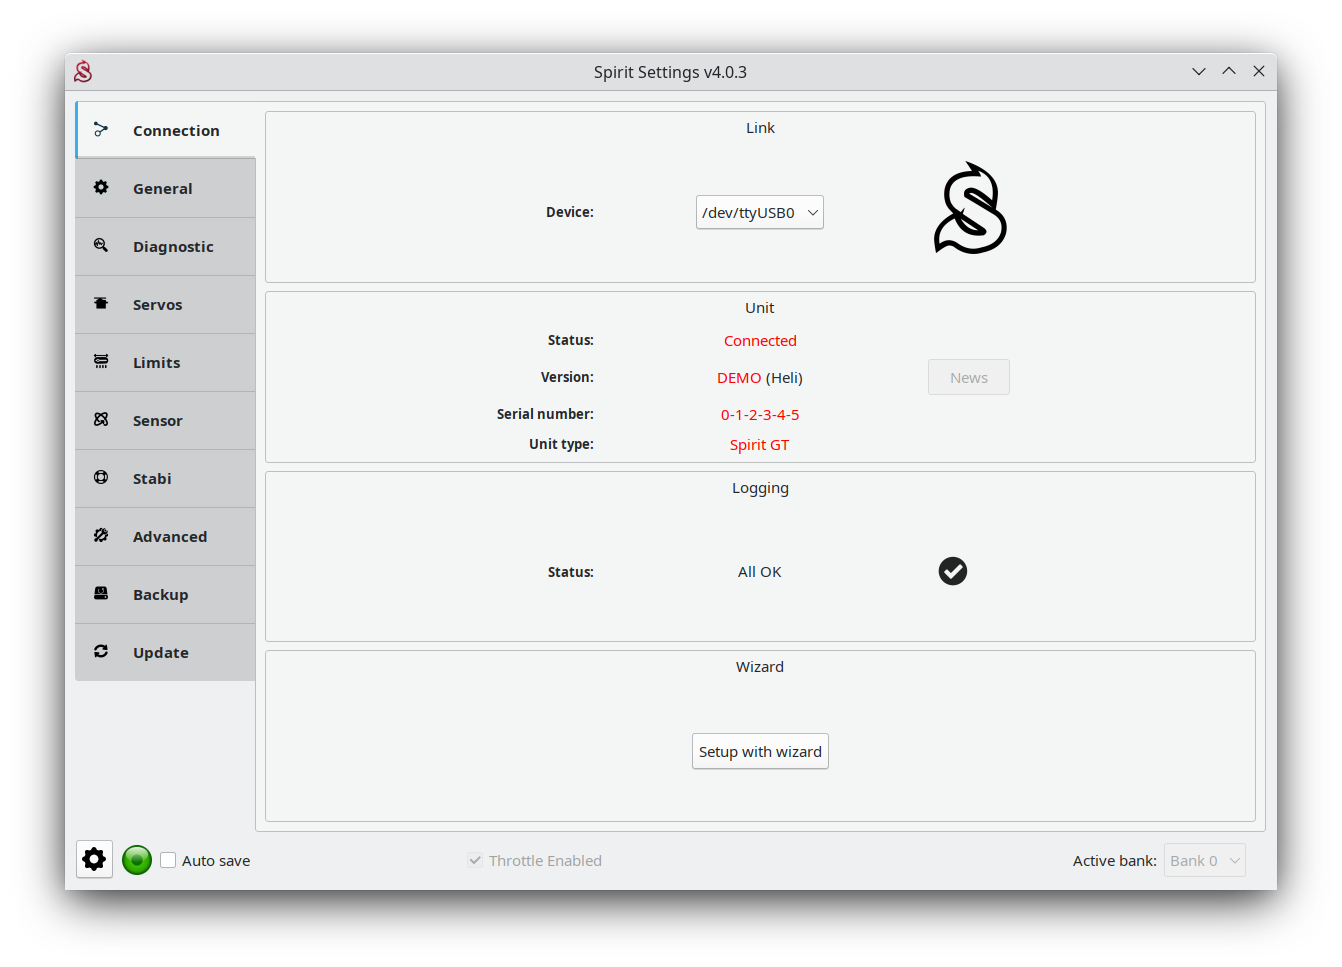Click the Connection tab icon
The width and height of the screenshot is (1342, 967).
coord(101,130)
